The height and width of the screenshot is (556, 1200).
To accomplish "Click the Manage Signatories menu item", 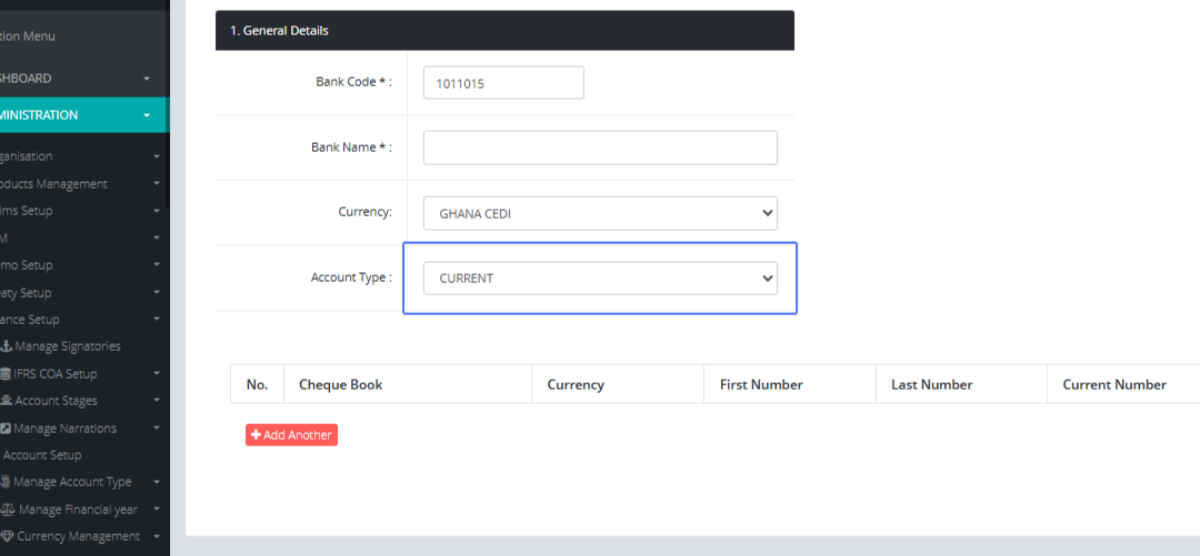I will [x=67, y=347].
